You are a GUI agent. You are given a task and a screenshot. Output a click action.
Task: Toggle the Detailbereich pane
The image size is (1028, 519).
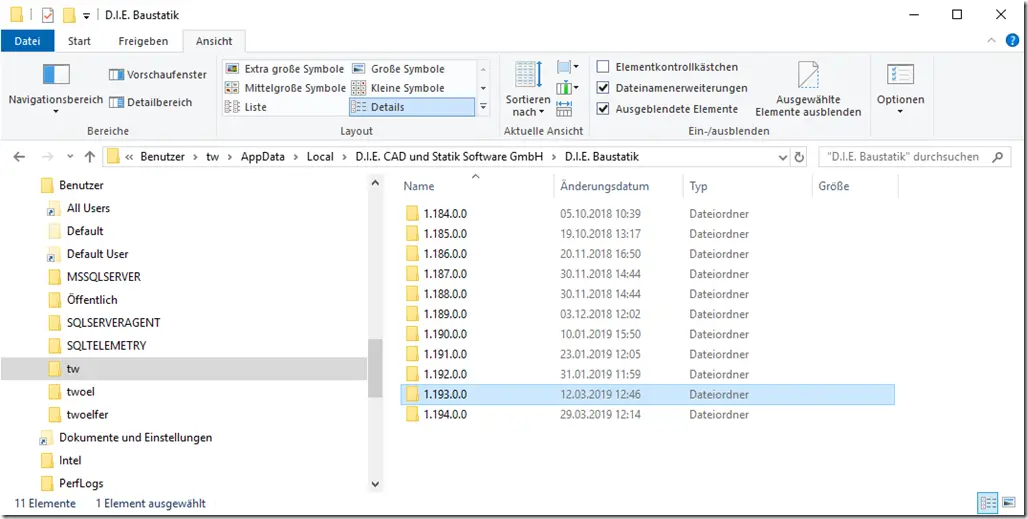click(150, 102)
